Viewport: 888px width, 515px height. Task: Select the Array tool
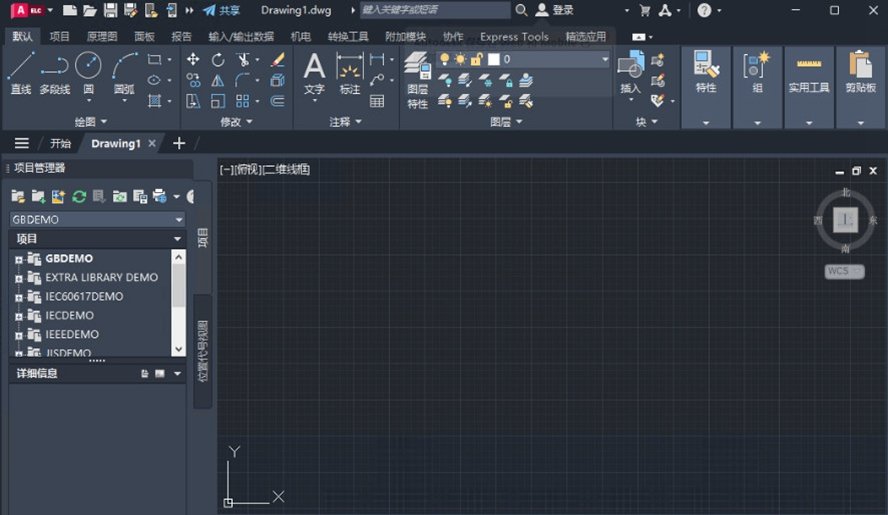coord(242,101)
